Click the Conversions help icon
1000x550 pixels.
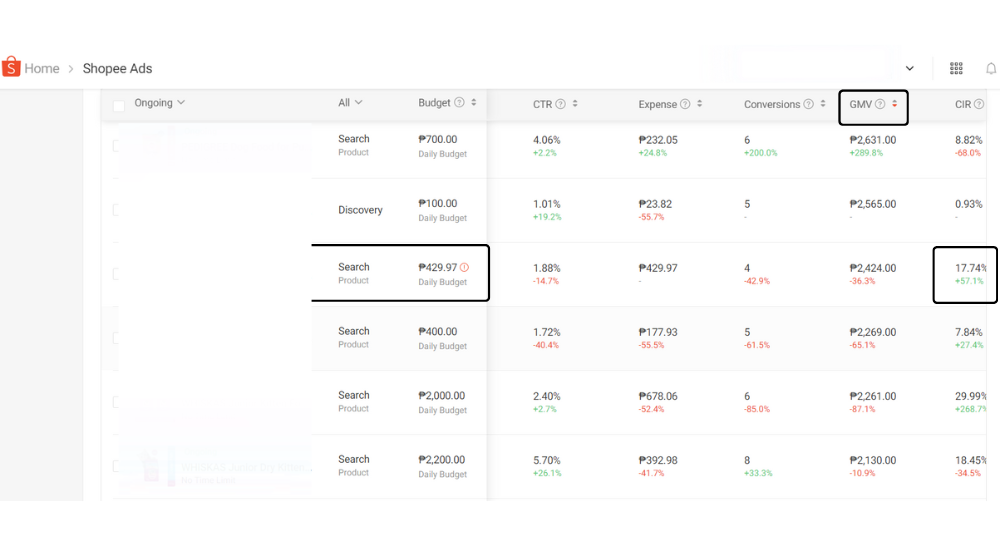808,104
